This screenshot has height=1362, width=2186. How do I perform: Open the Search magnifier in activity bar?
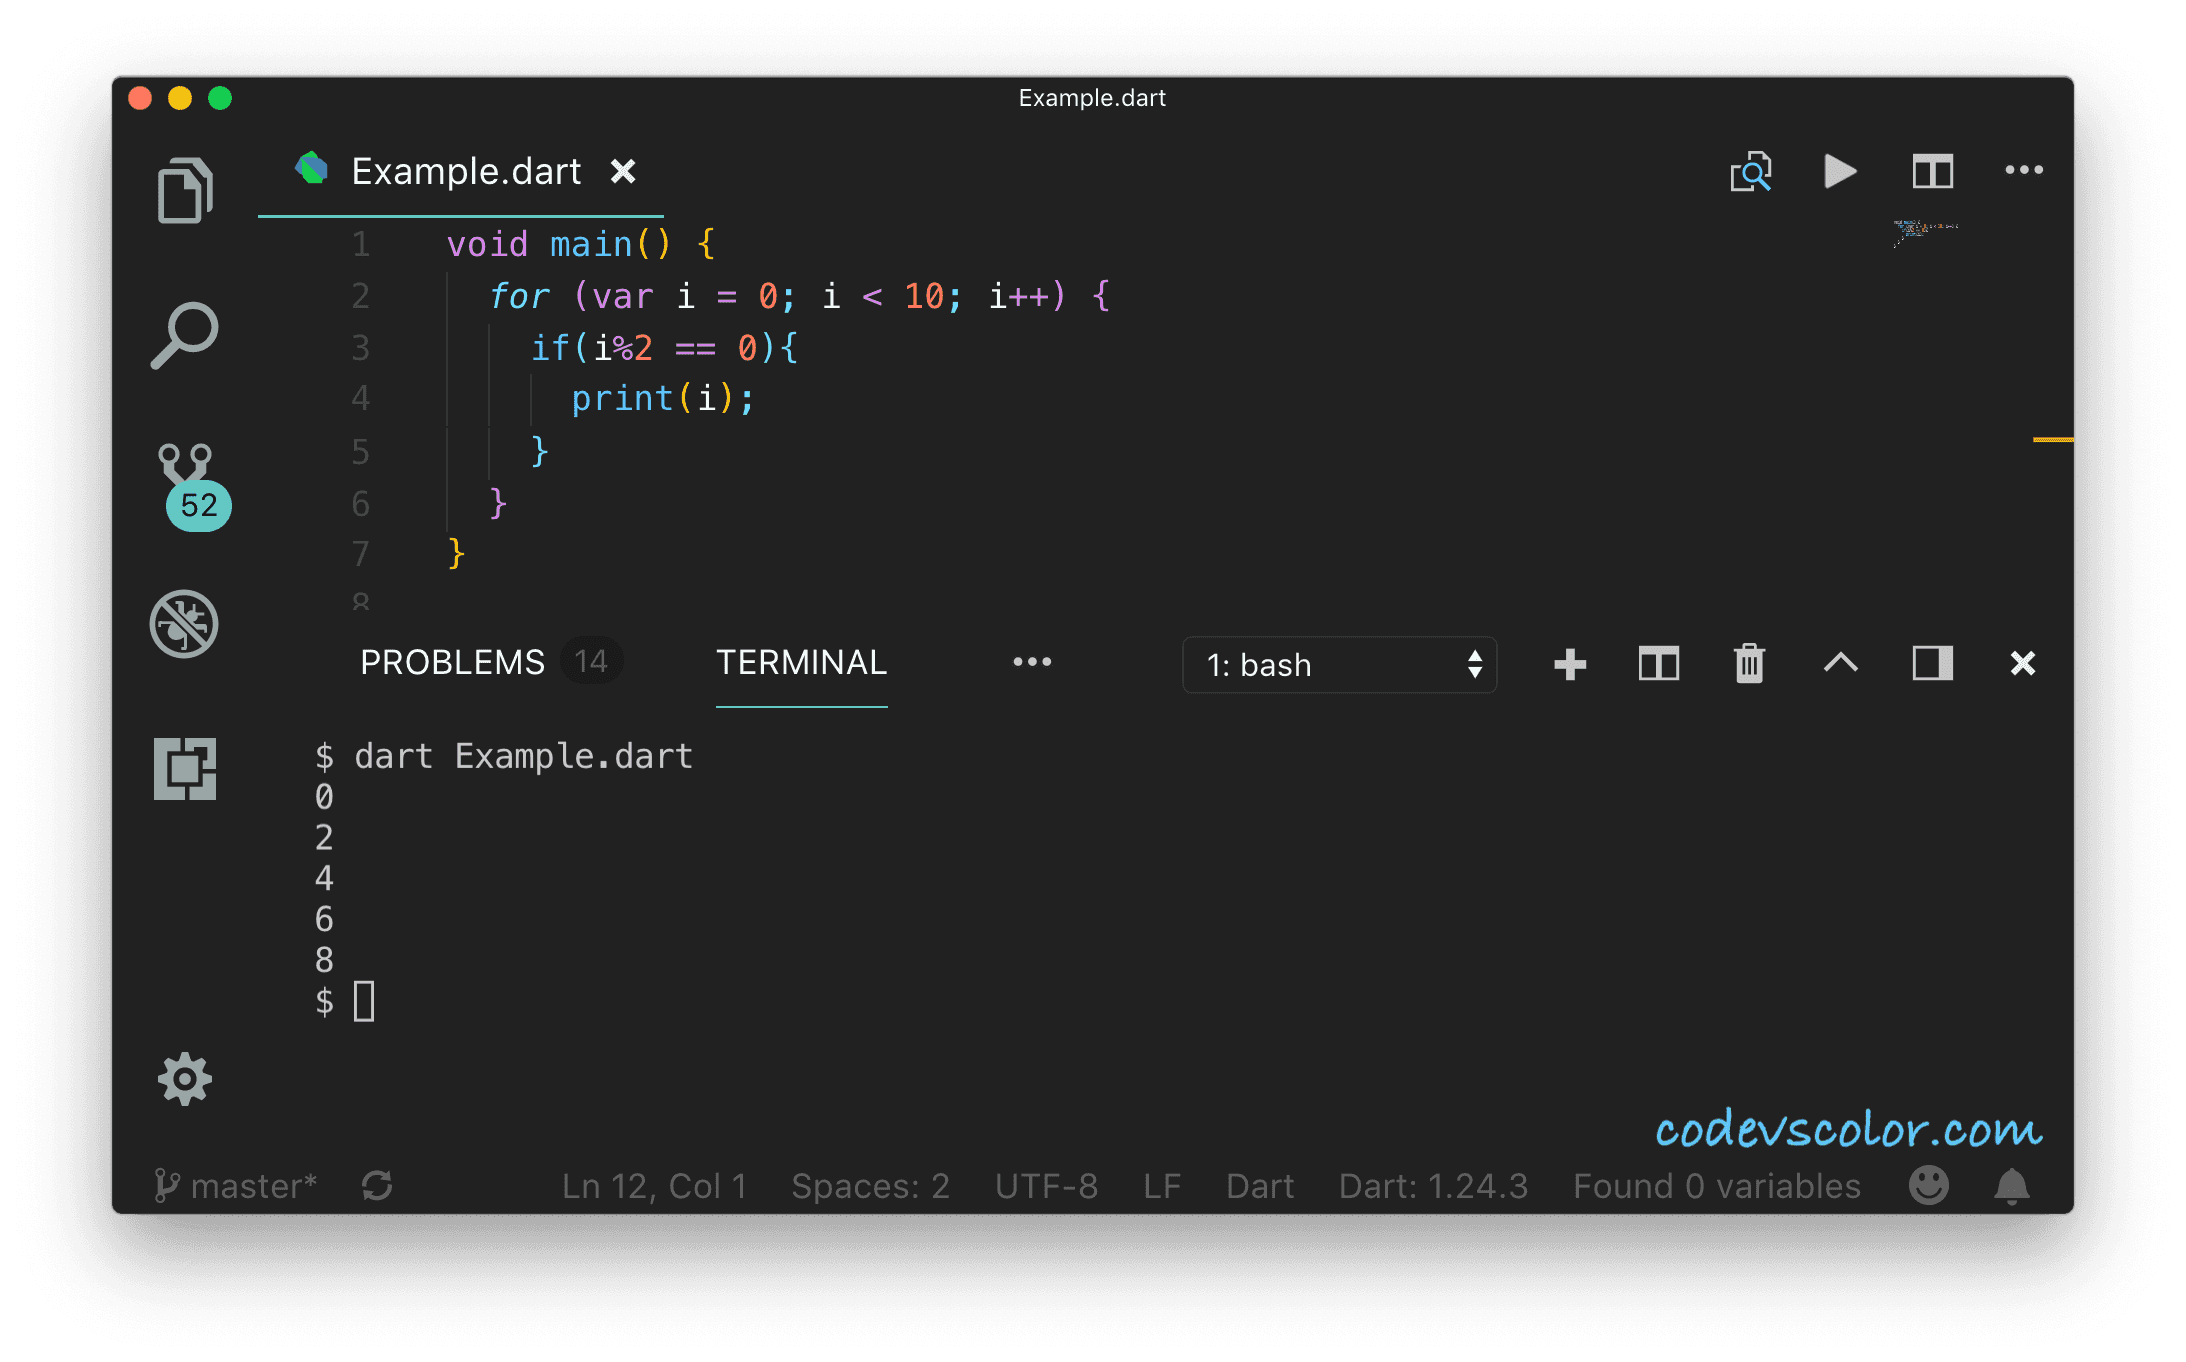(185, 336)
